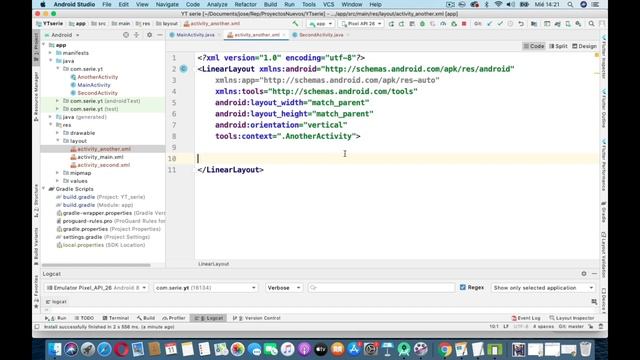Open the Layout Inspector button
Viewport: 640px width, 360px height.
pyautogui.click(x=571, y=318)
